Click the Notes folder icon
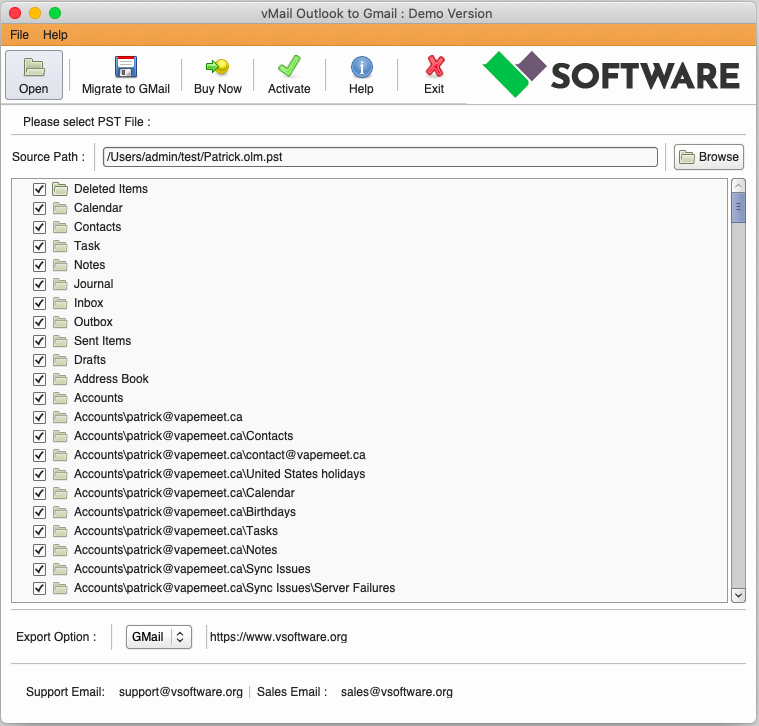759x726 pixels. 60,265
